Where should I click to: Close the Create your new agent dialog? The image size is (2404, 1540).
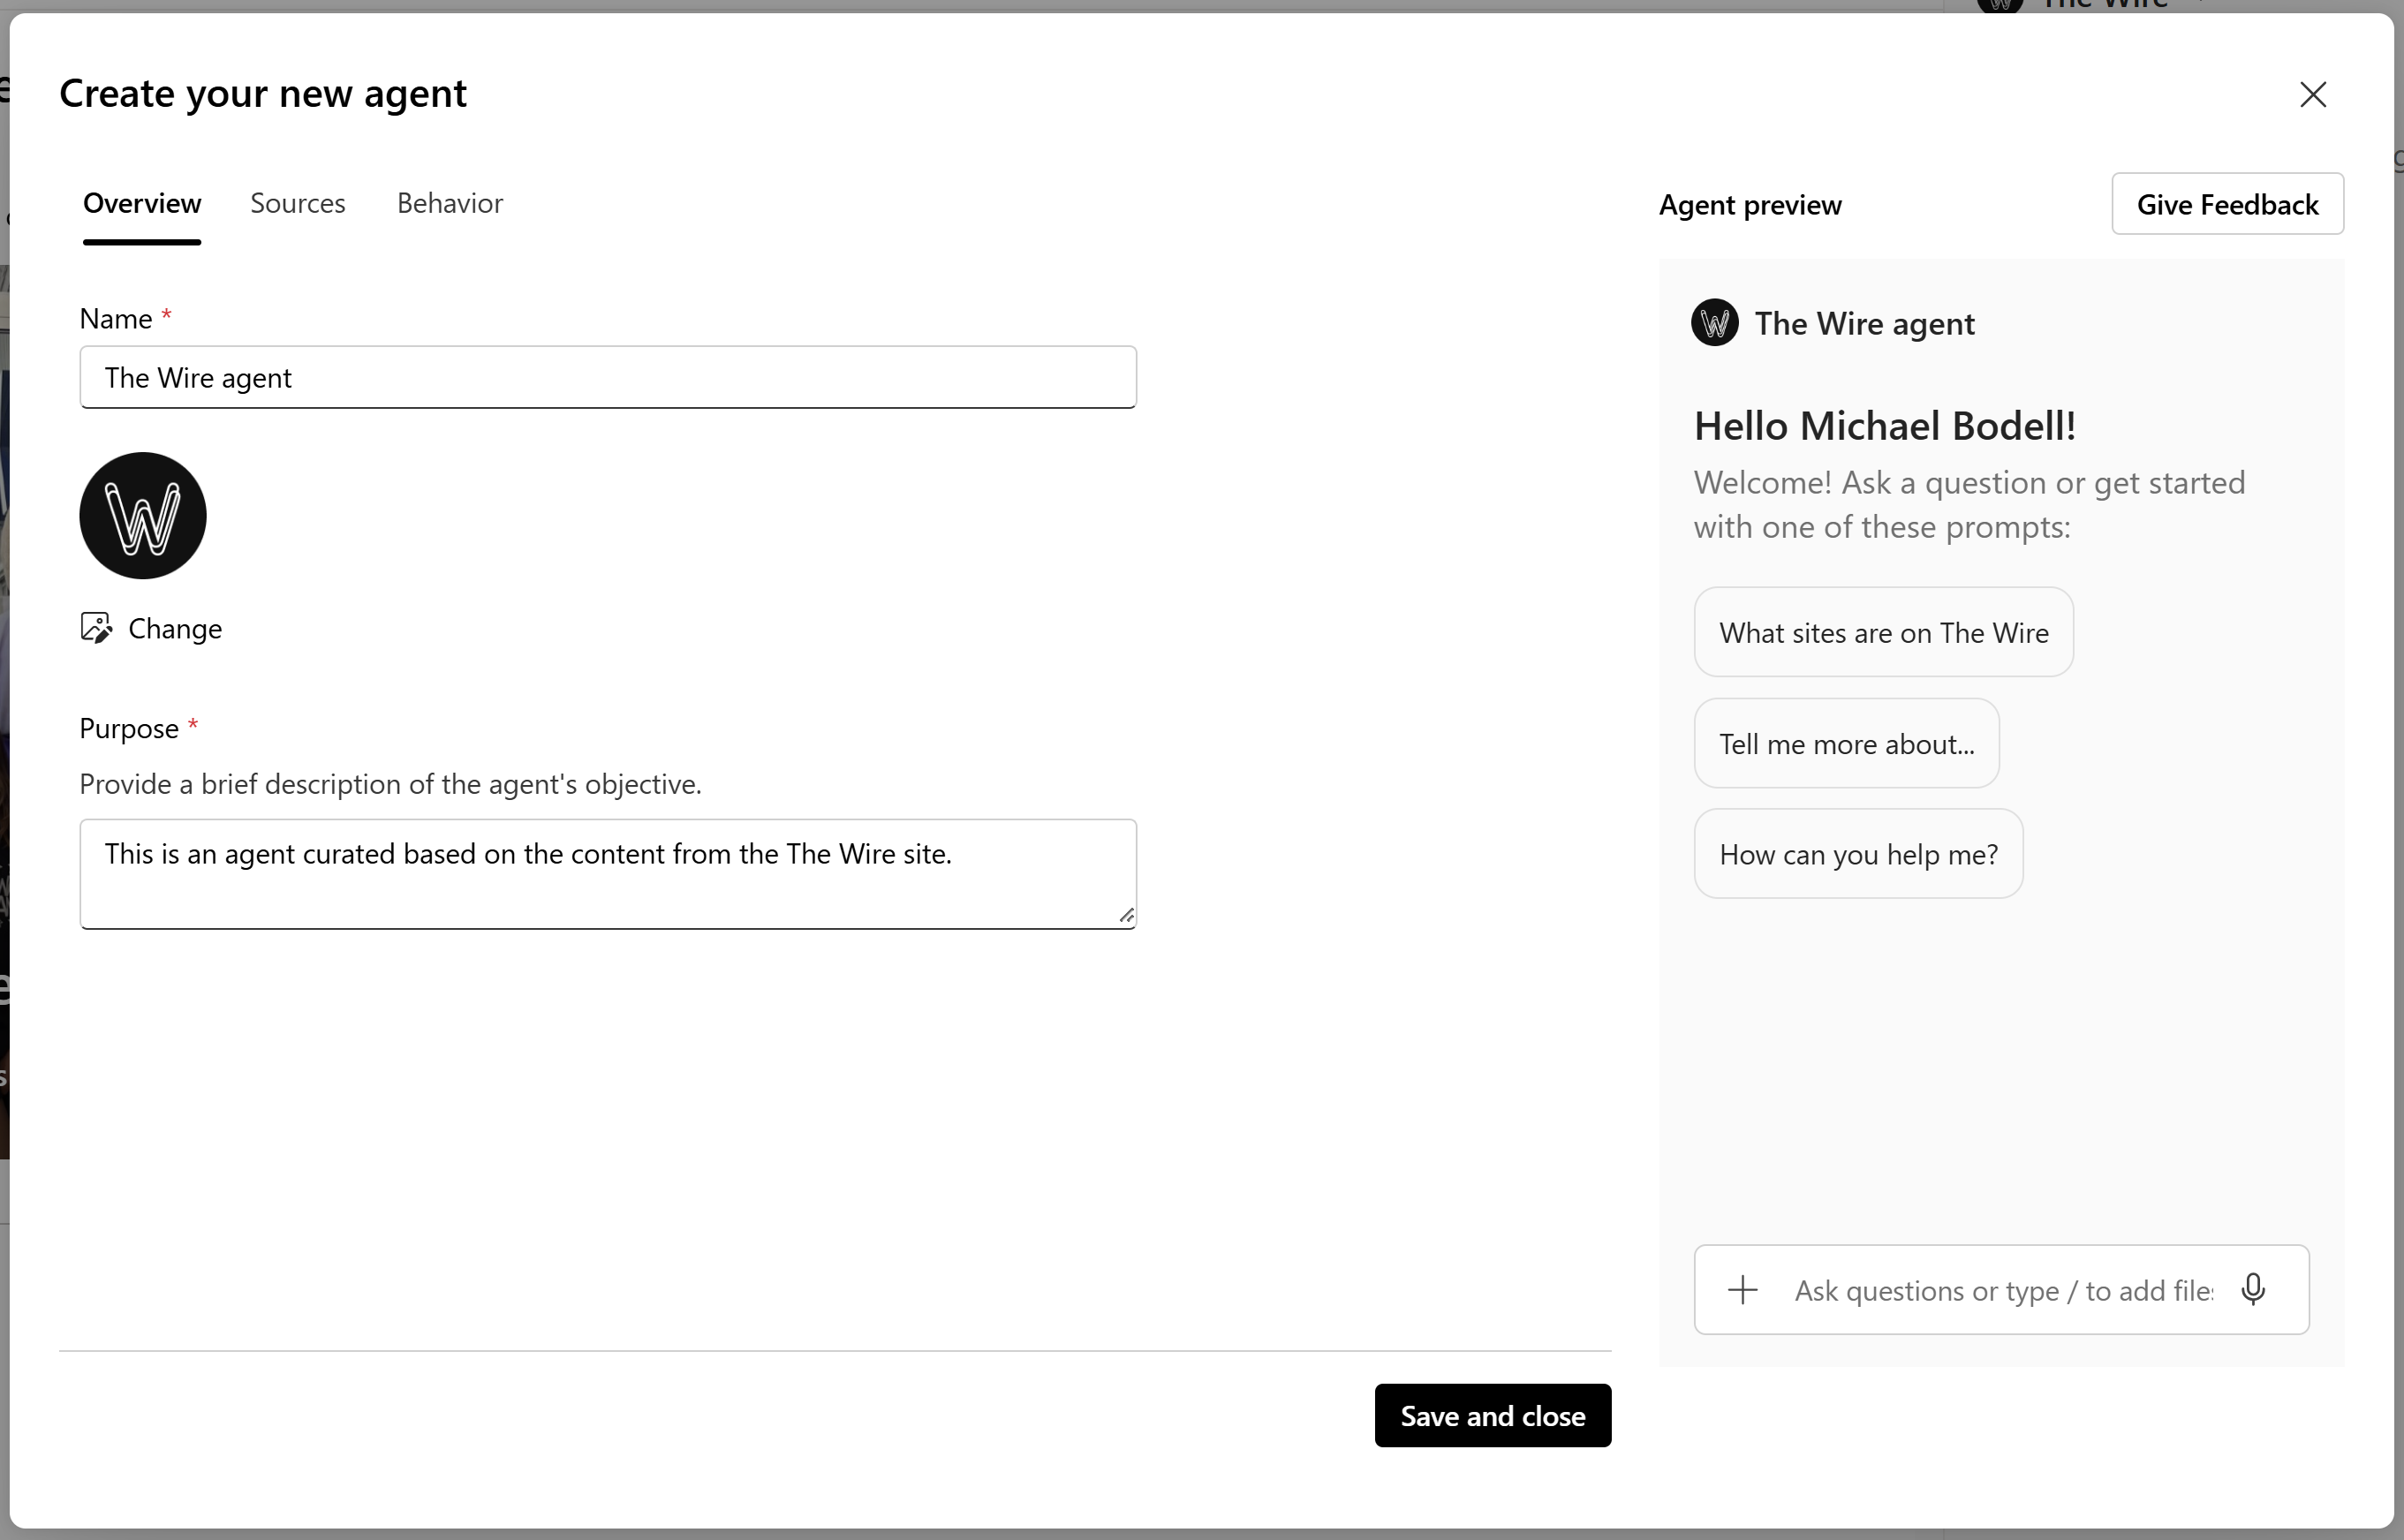(x=2312, y=95)
